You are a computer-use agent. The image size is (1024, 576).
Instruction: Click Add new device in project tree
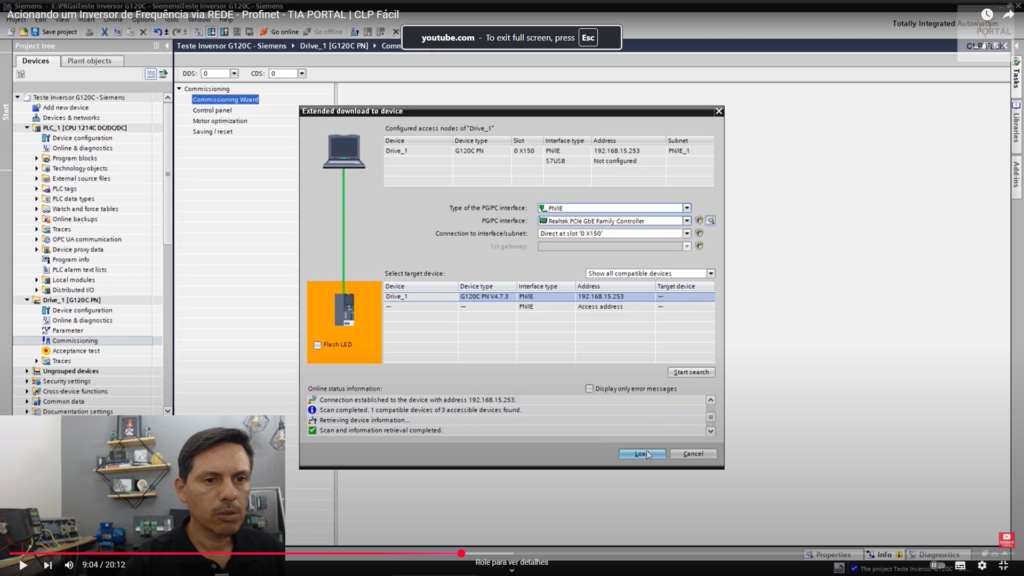65,108
